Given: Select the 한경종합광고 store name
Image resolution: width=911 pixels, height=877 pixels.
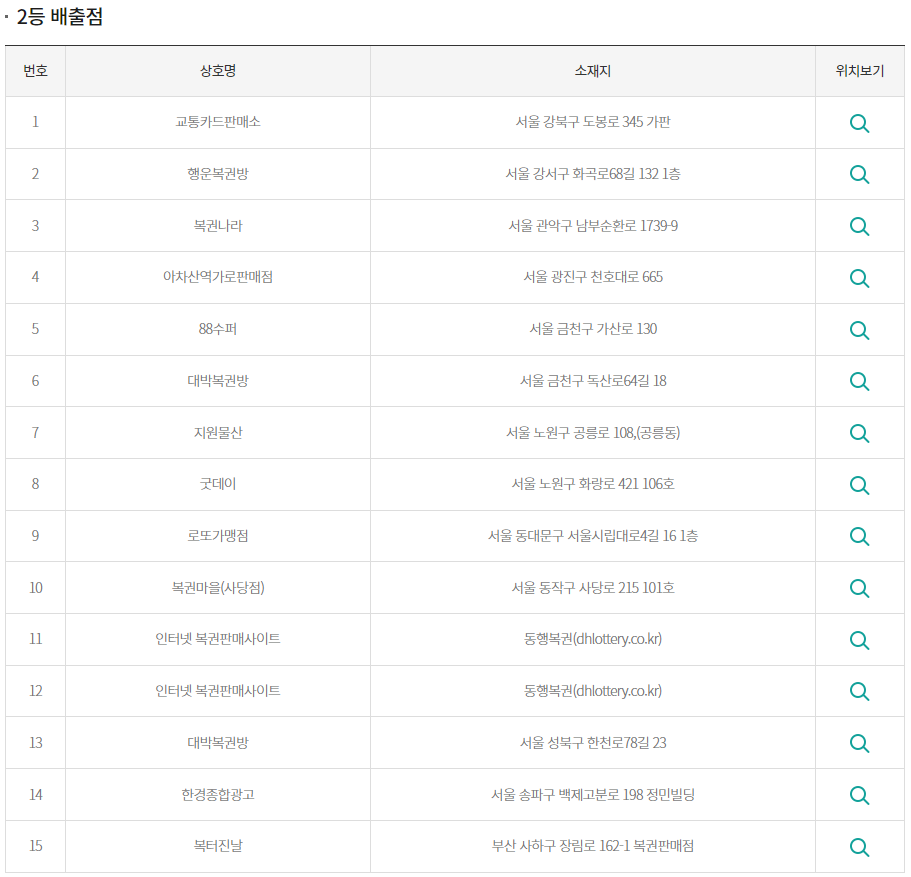Looking at the screenshot, I should (218, 794).
